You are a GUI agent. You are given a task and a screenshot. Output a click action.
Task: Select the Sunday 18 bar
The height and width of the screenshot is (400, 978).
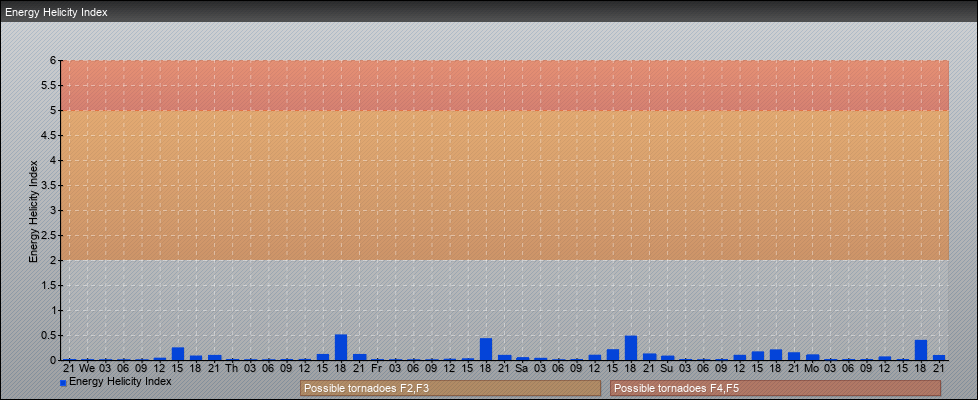(x=776, y=354)
